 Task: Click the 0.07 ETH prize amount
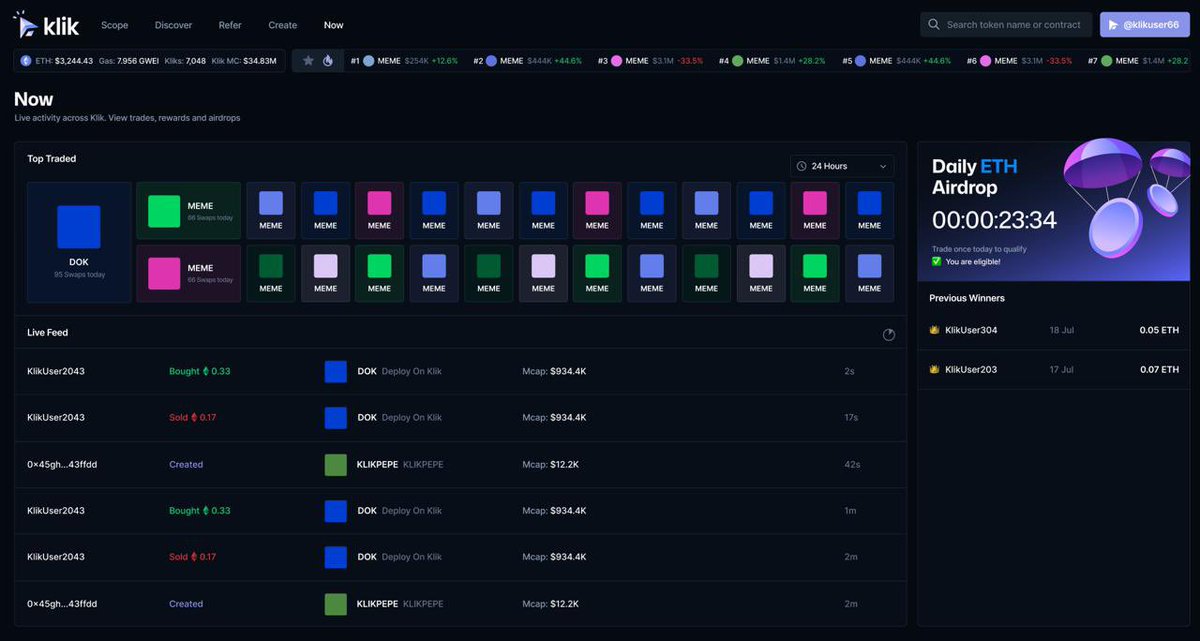pos(1159,369)
